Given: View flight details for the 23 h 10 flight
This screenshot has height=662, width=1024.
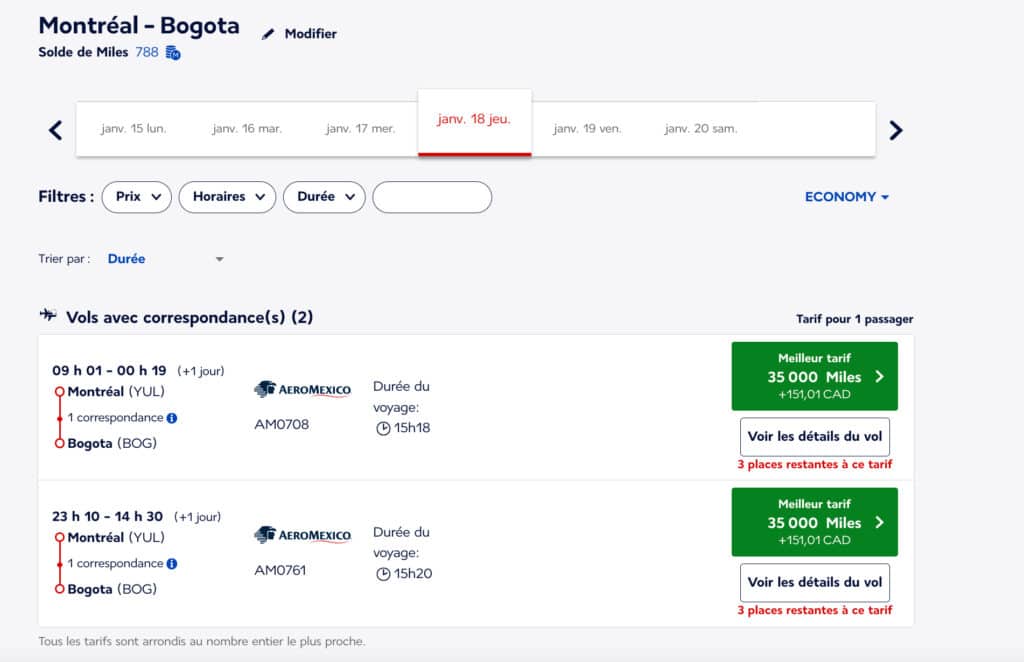Looking at the screenshot, I should click(814, 582).
